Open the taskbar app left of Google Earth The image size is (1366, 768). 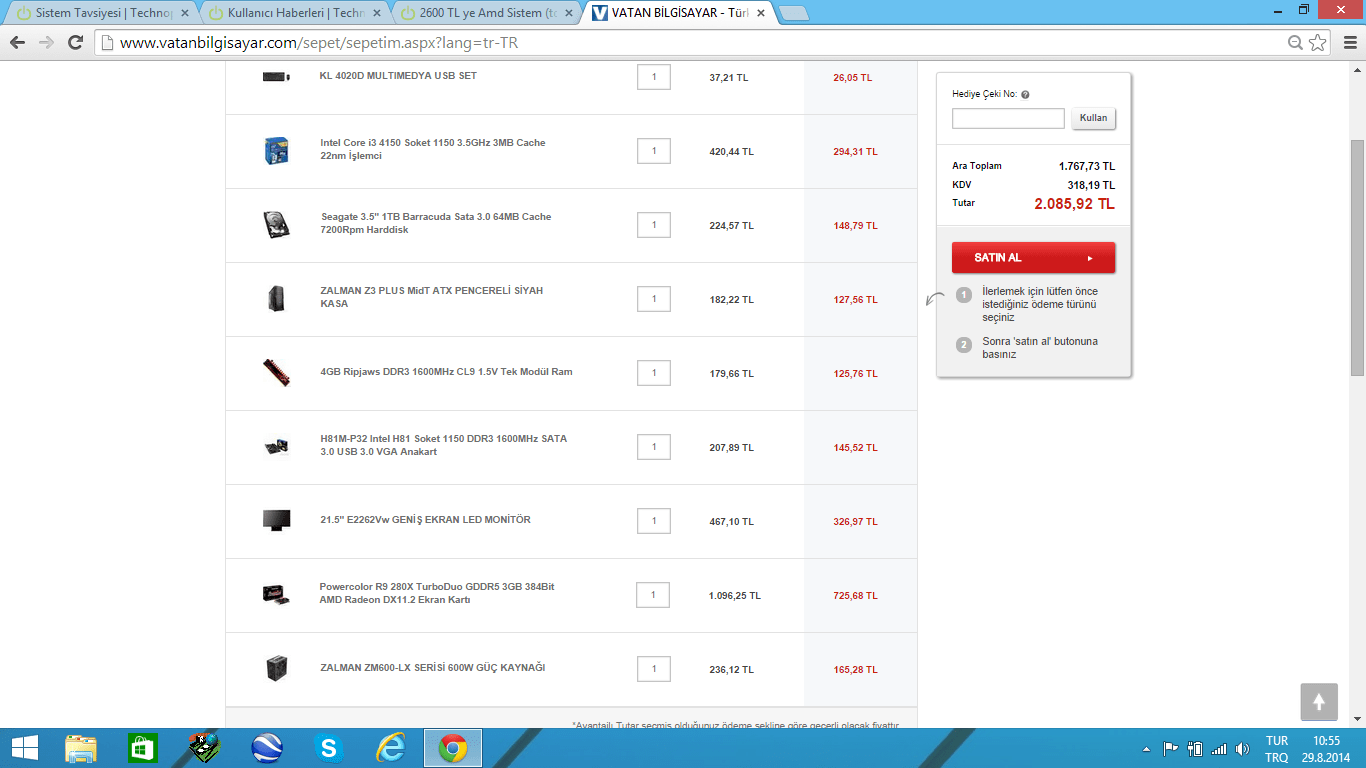205,748
